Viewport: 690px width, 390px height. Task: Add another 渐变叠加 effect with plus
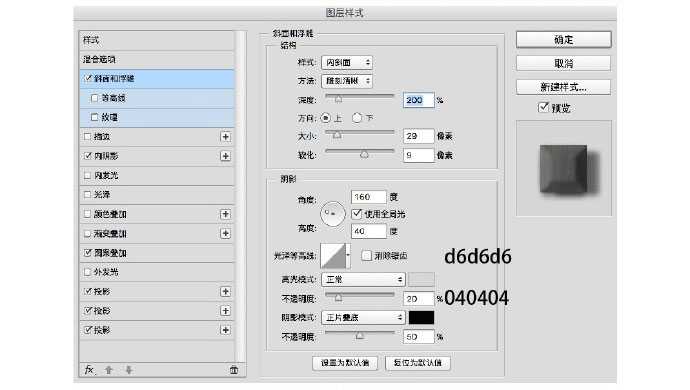(225, 233)
